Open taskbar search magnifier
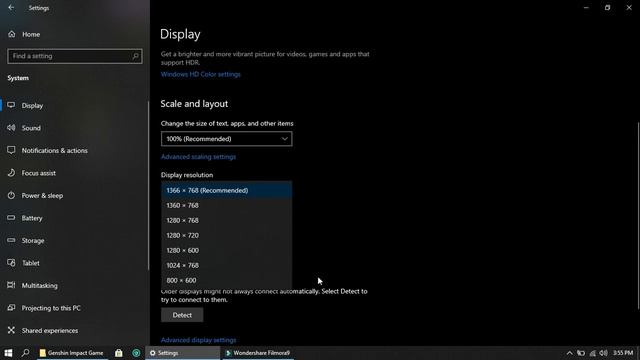The image size is (640, 360). click(25, 353)
